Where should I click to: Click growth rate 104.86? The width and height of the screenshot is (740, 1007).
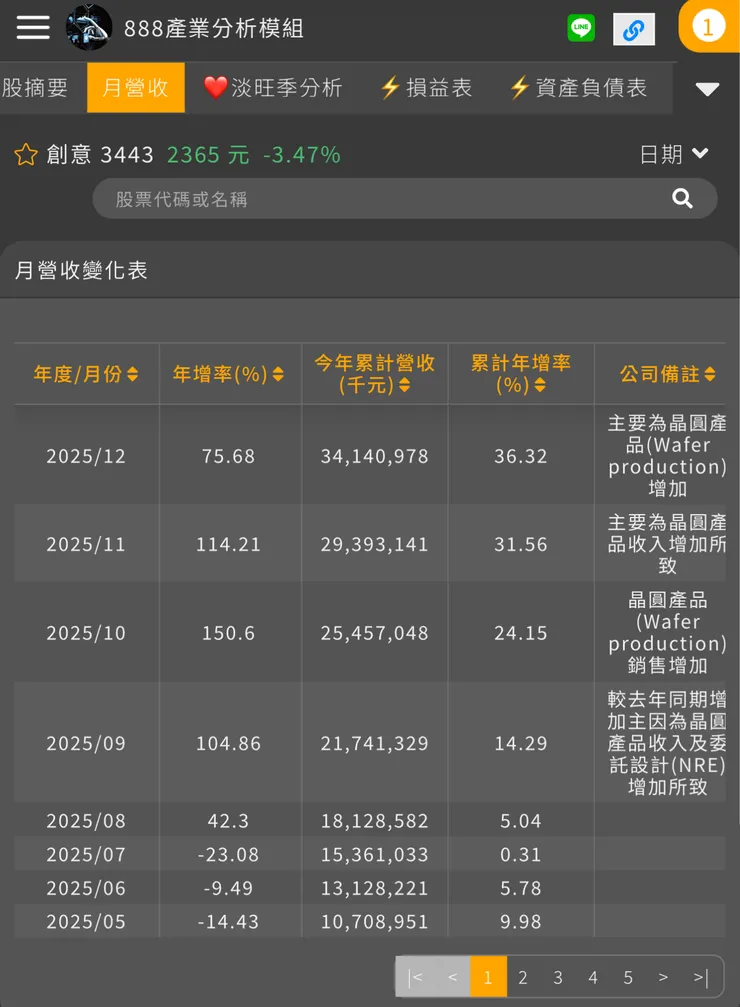[x=228, y=743]
